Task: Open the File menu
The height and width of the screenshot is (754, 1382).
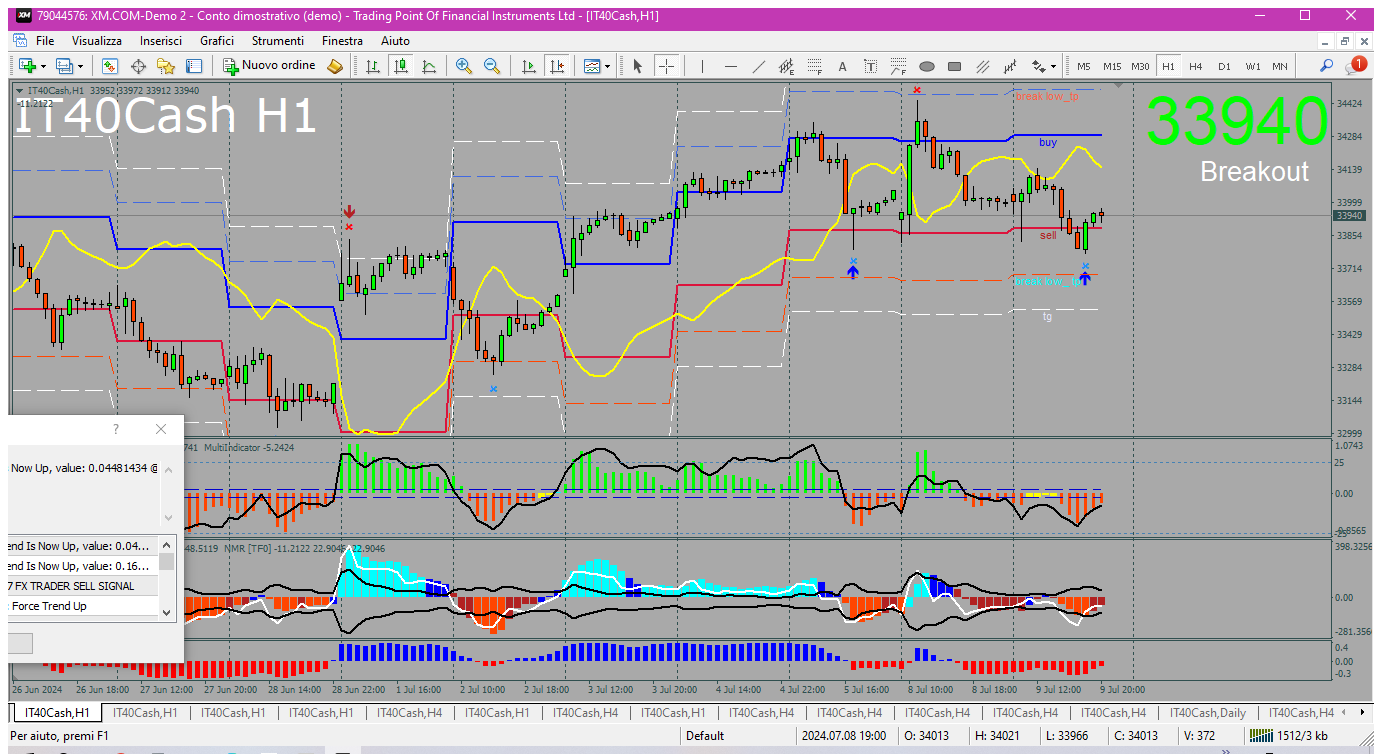Action: (45, 41)
